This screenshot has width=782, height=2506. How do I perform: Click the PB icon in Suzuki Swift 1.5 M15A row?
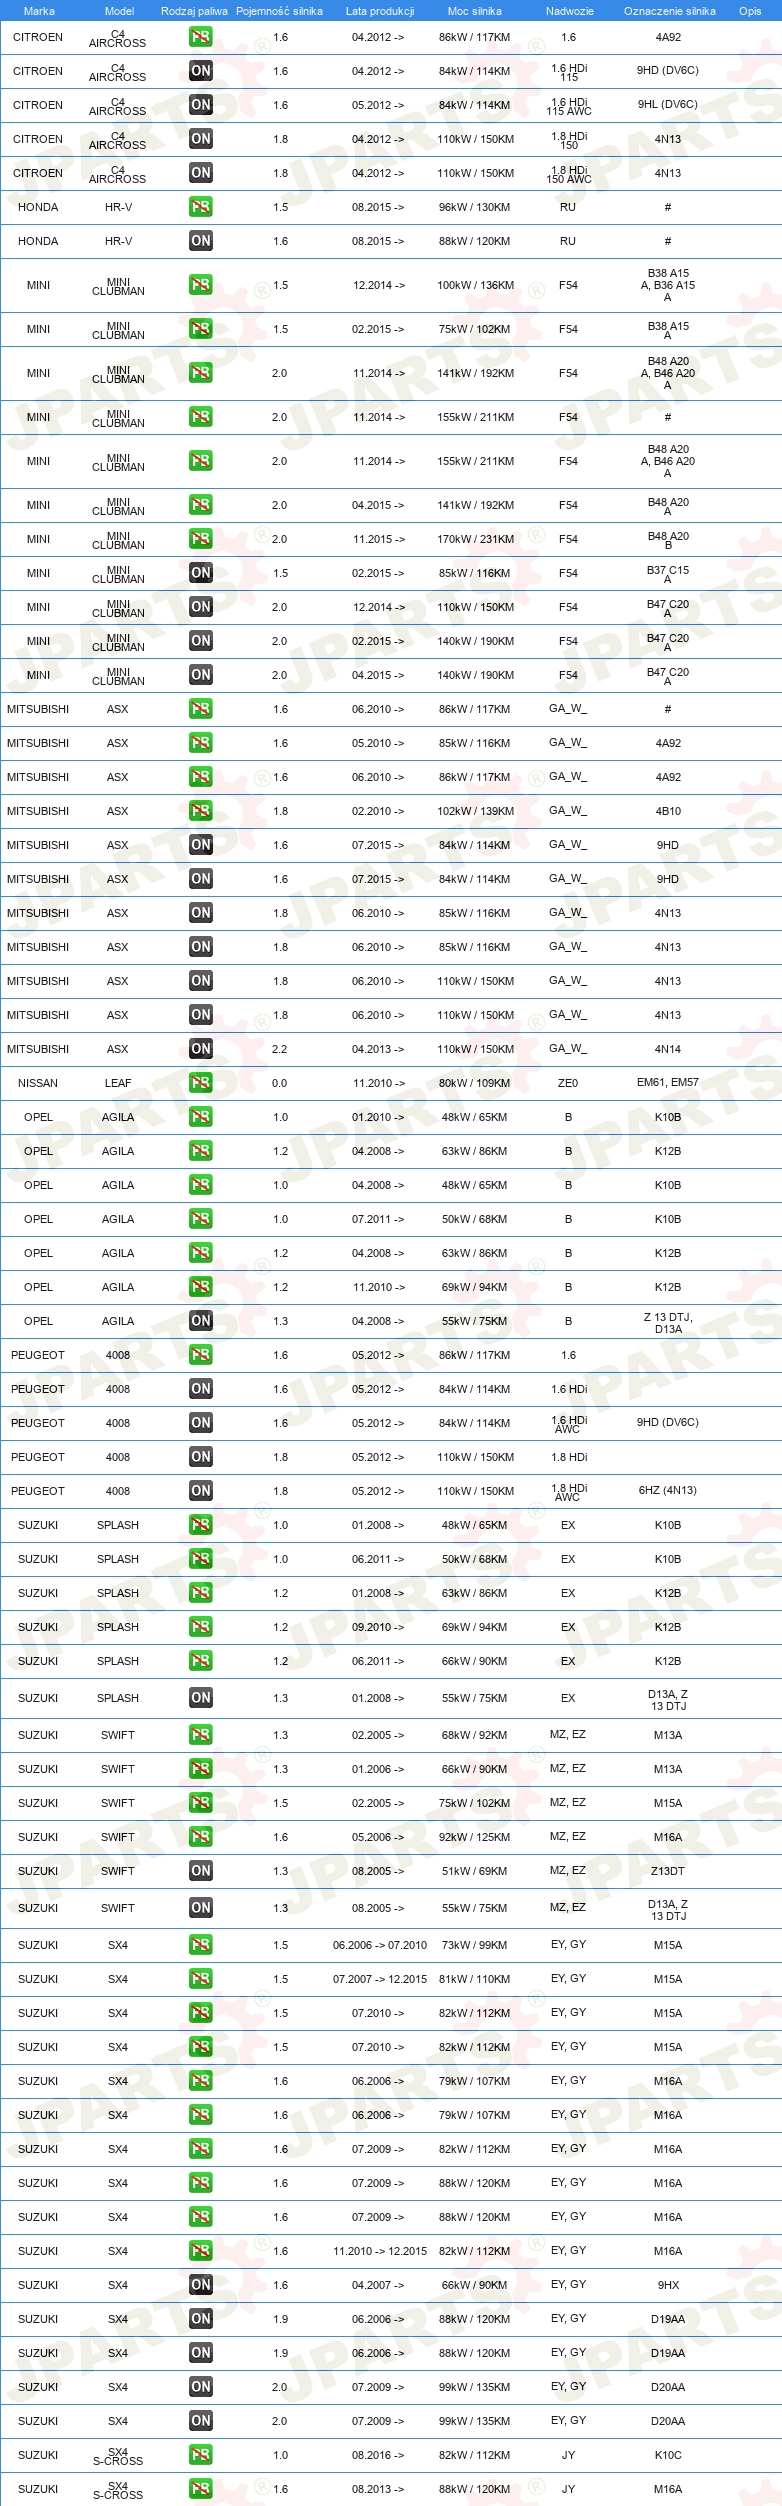200,1803
